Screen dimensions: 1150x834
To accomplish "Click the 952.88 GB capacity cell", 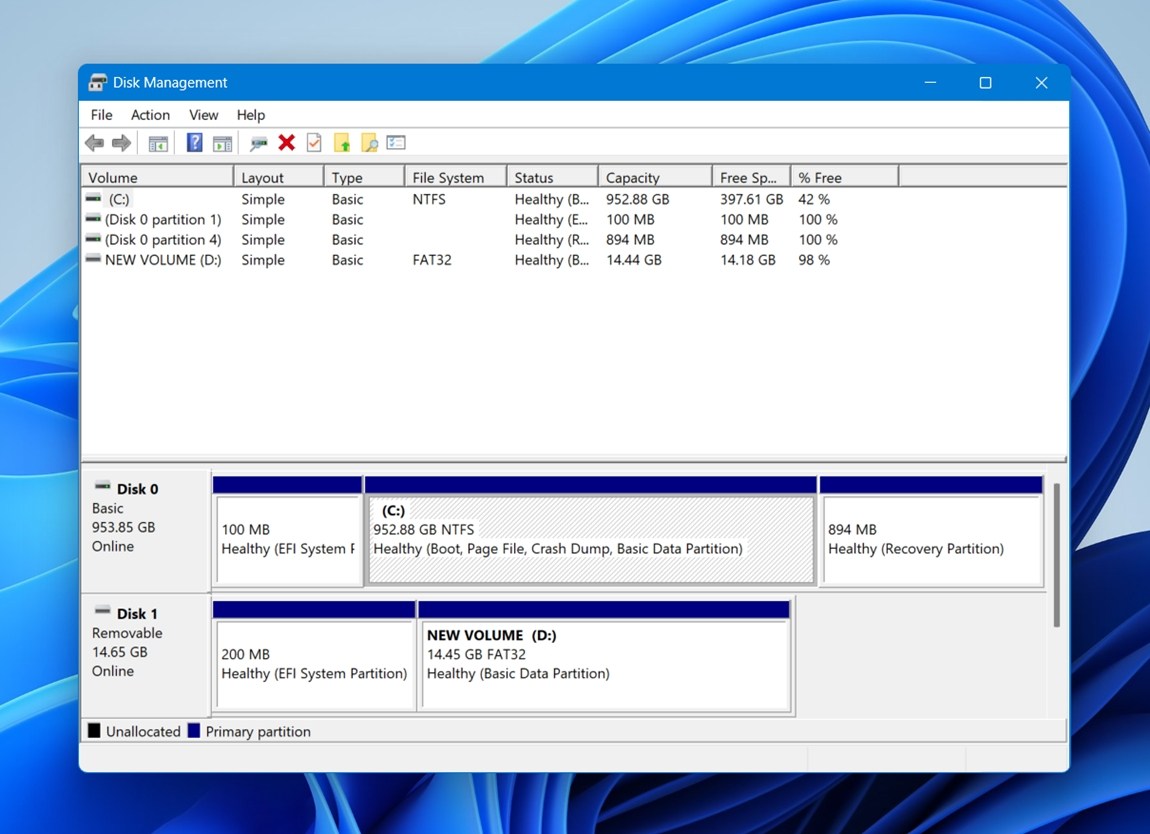I will point(637,200).
